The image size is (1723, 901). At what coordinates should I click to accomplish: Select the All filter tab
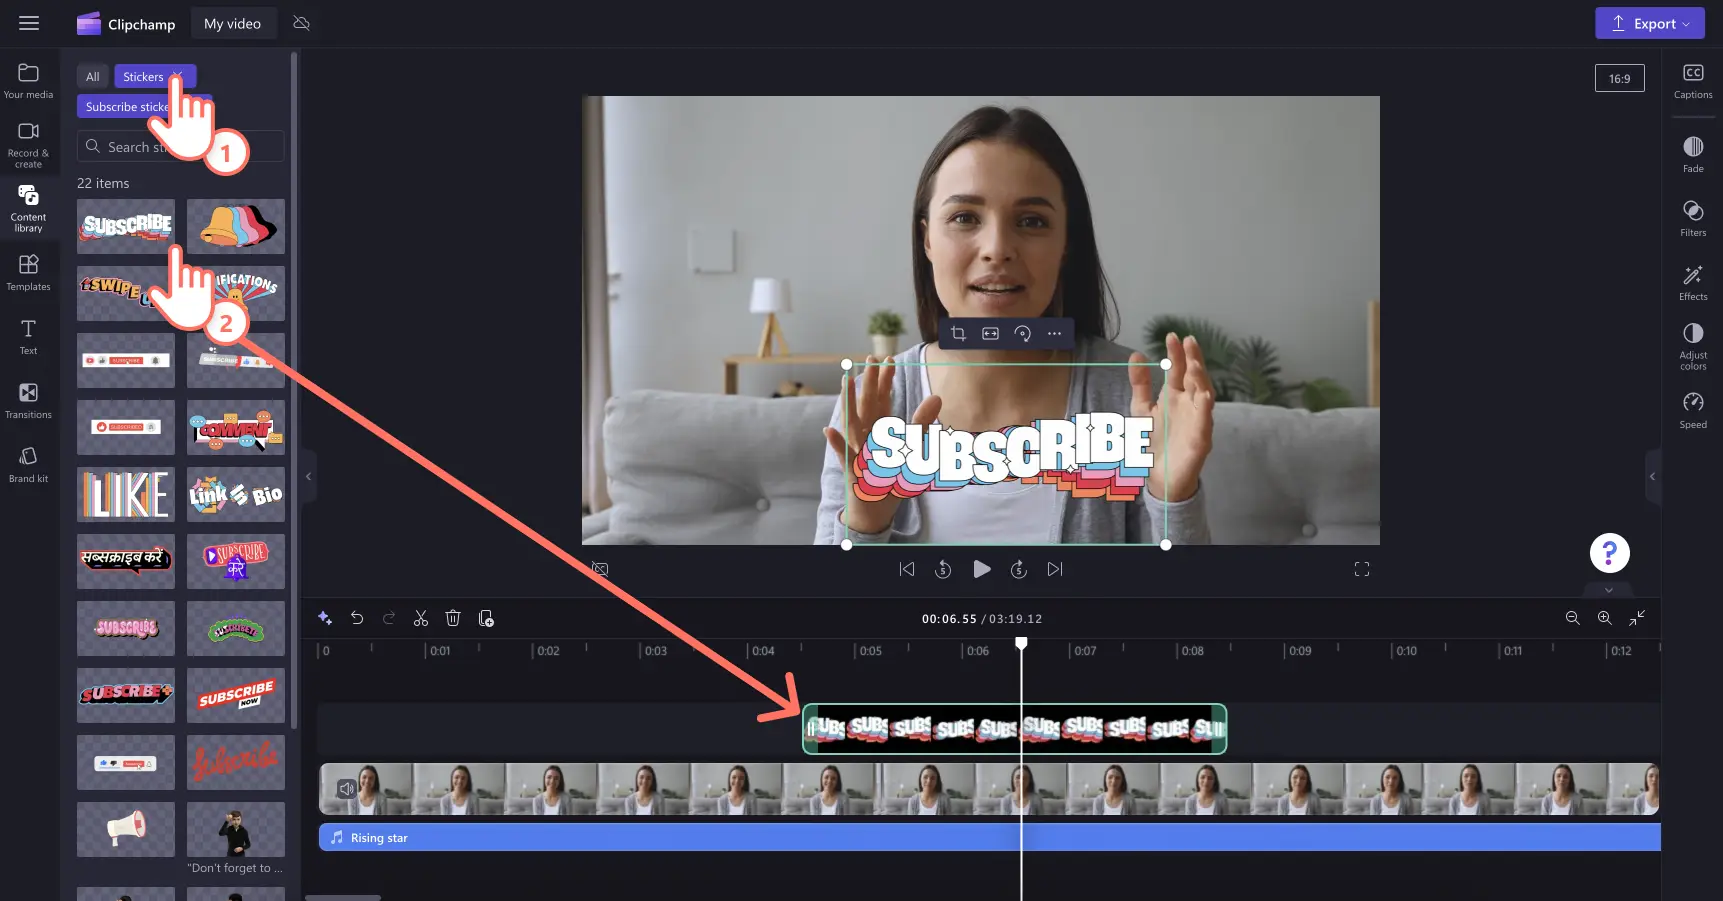tap(93, 76)
